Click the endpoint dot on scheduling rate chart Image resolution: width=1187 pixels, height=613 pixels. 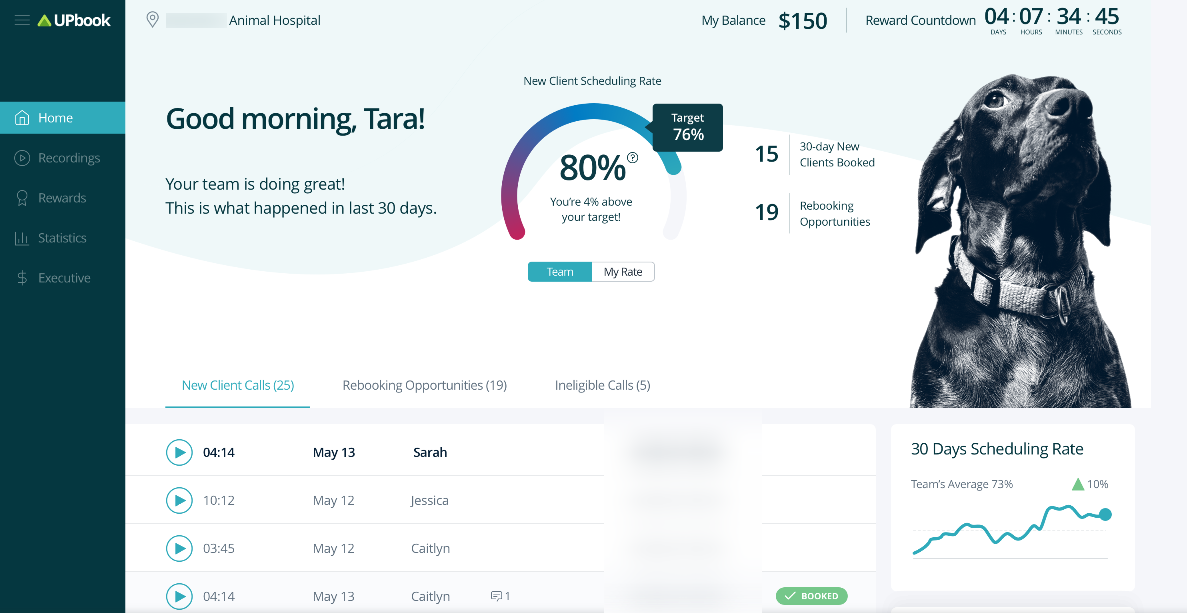[1105, 515]
